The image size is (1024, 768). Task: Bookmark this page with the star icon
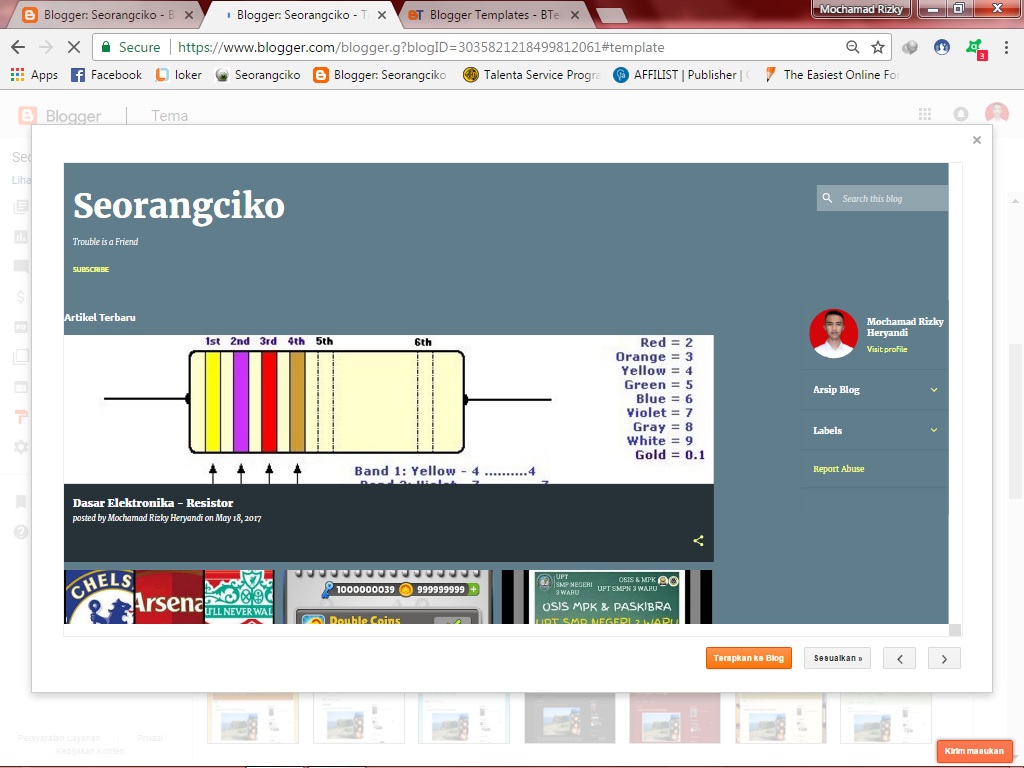pos(878,47)
